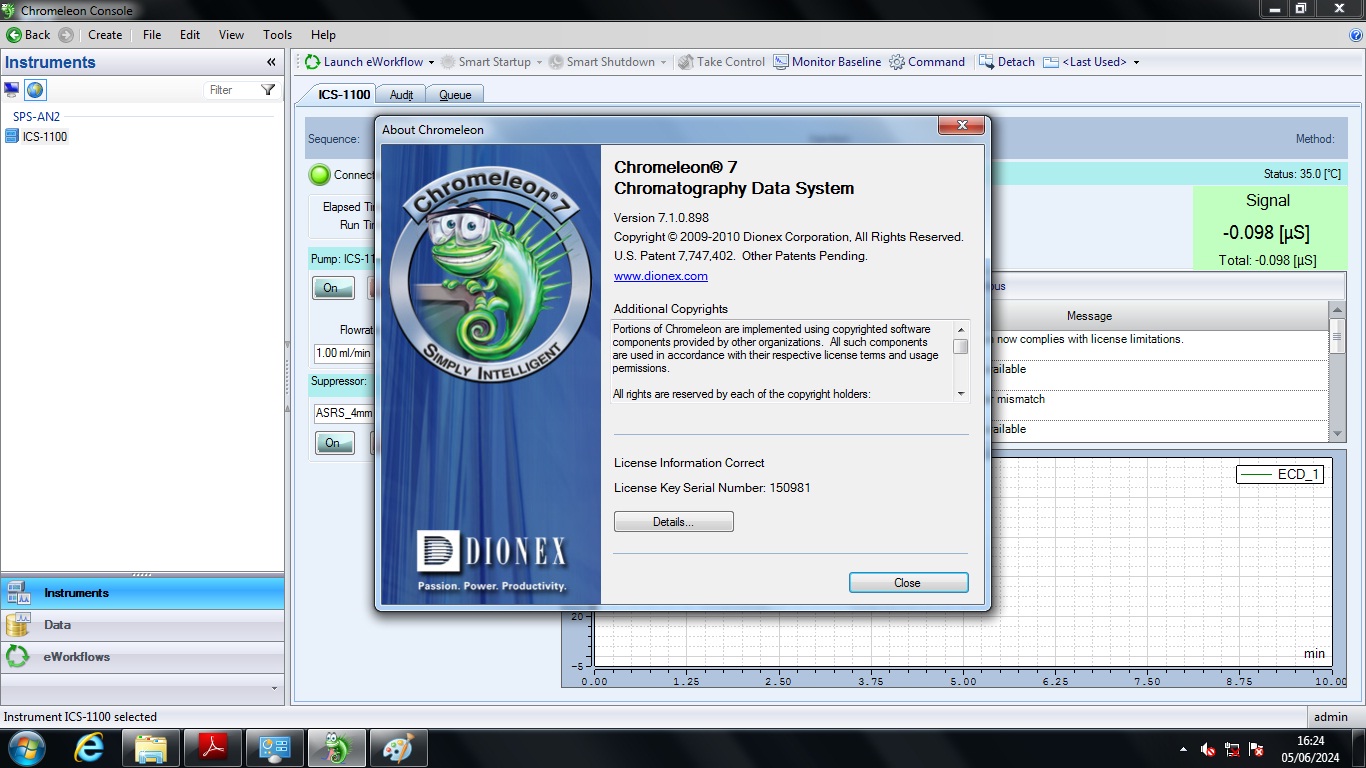This screenshot has height=768, width=1366.
Task: Switch to the Queue tab
Action: click(455, 95)
